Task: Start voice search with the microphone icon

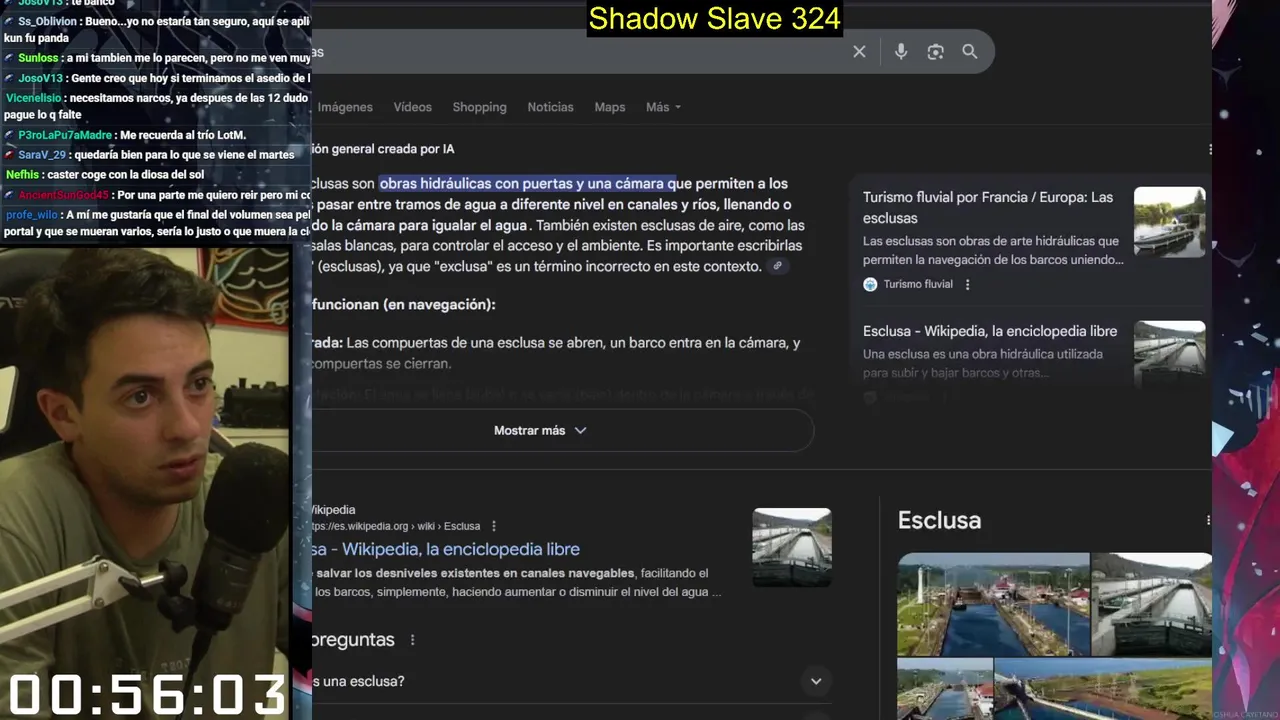Action: click(901, 52)
